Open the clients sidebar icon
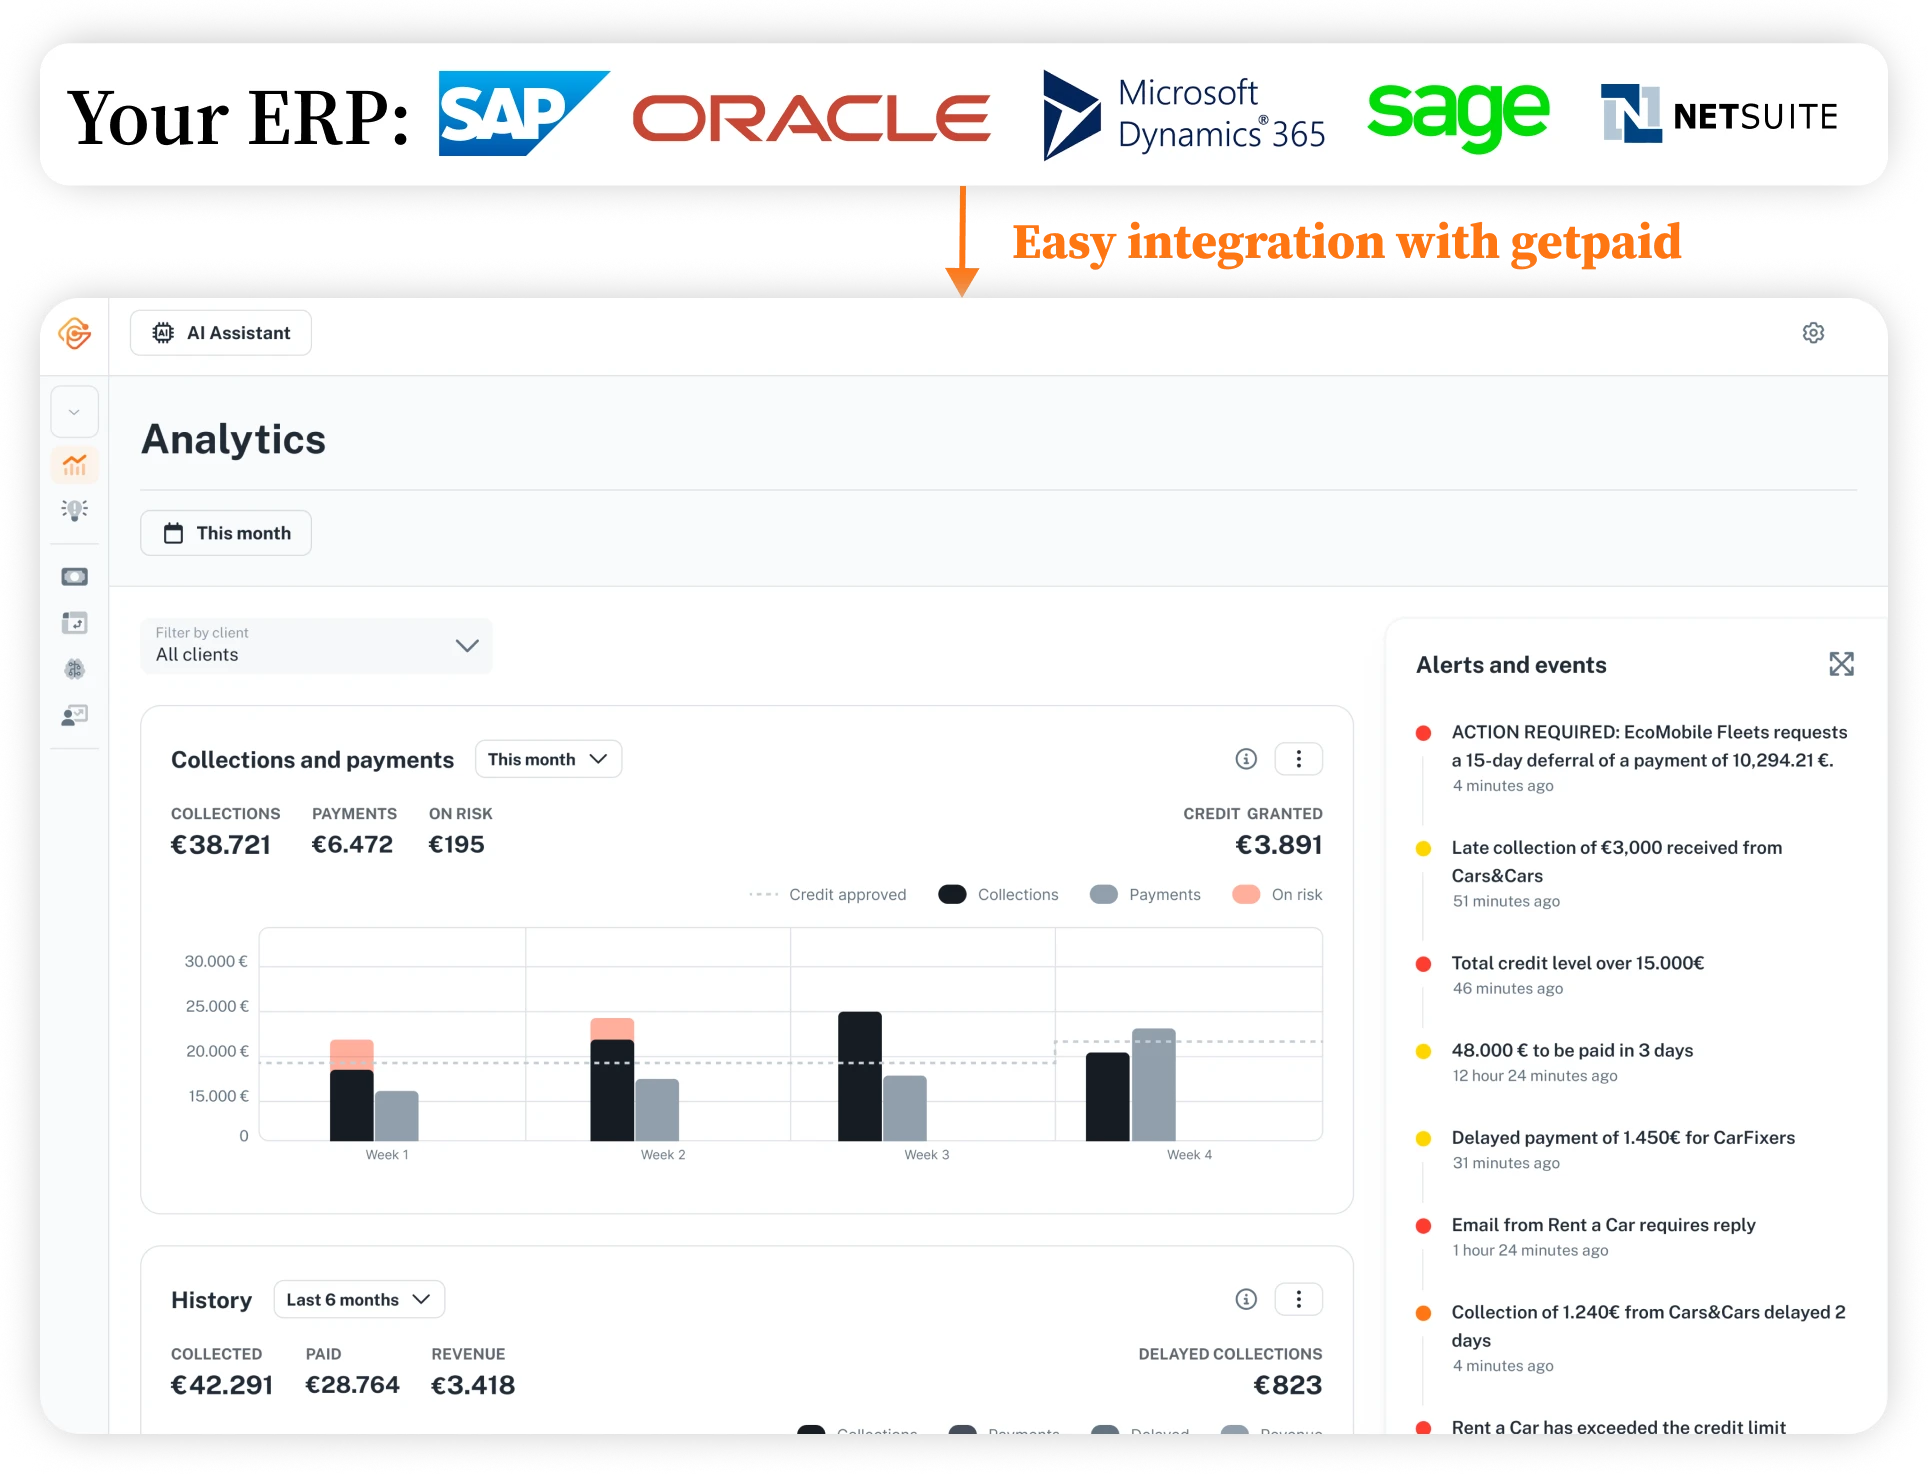The image size is (1928, 1474). click(x=74, y=715)
